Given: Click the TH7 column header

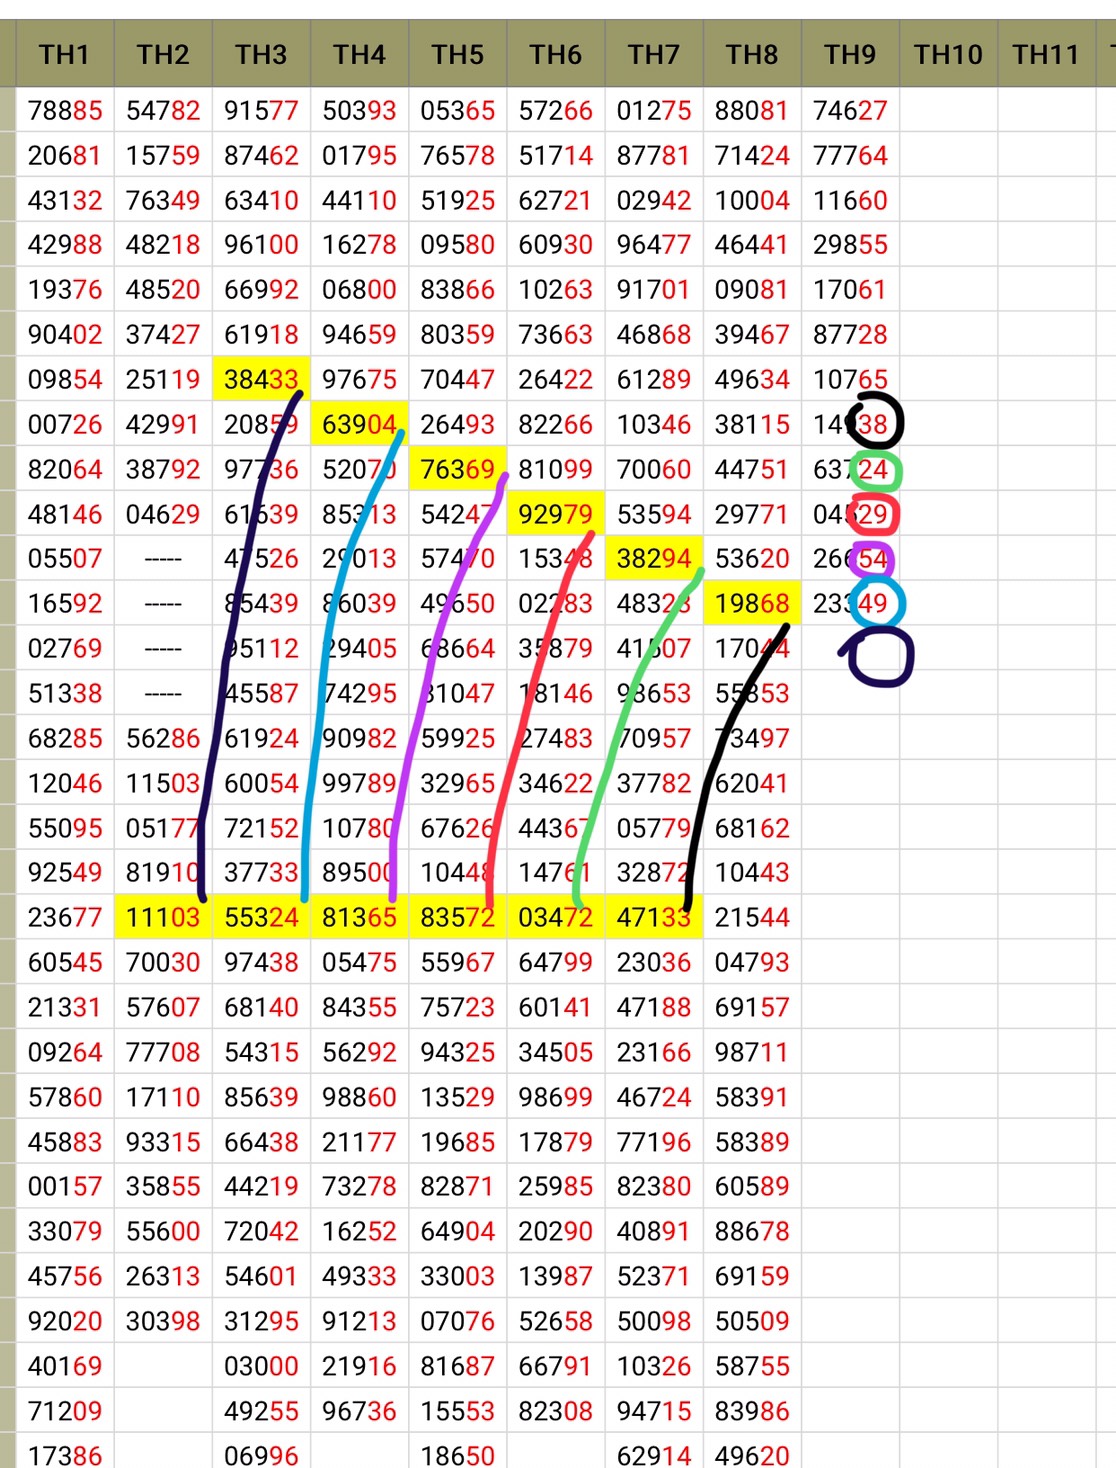Looking at the screenshot, I should (x=653, y=53).
